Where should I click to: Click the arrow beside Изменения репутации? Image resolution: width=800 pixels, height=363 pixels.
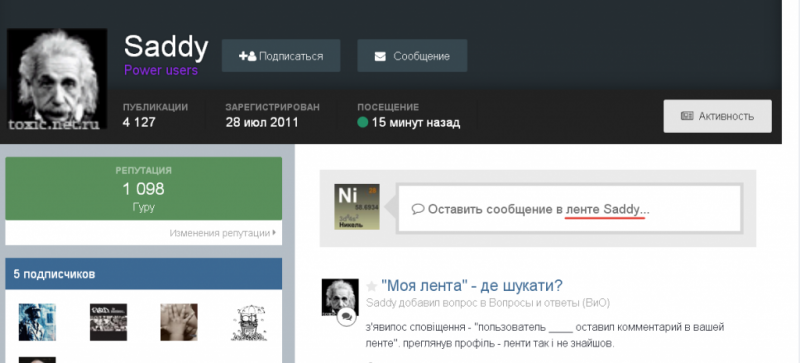[x=274, y=233]
